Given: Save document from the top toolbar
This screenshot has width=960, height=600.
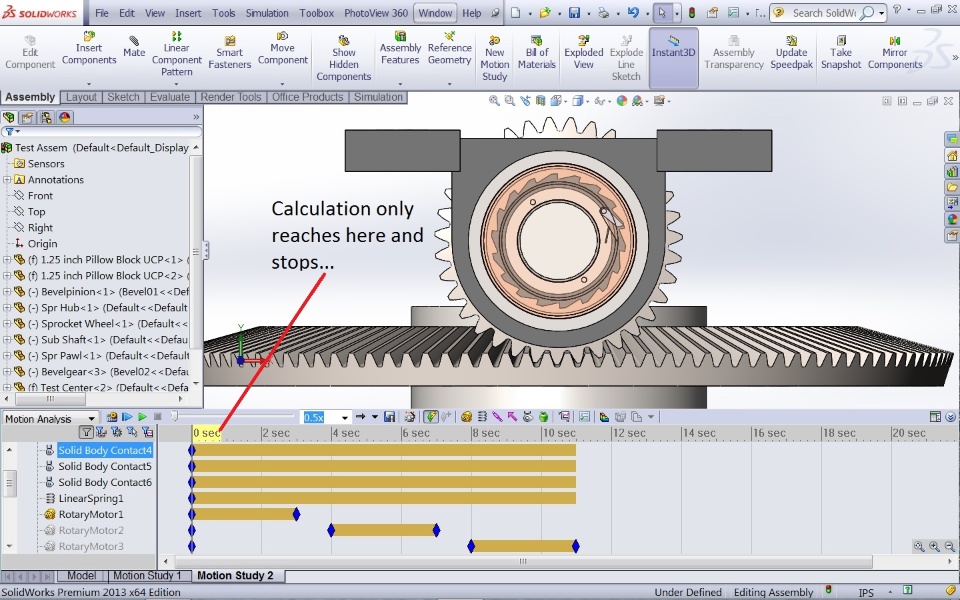Looking at the screenshot, I should point(574,12).
